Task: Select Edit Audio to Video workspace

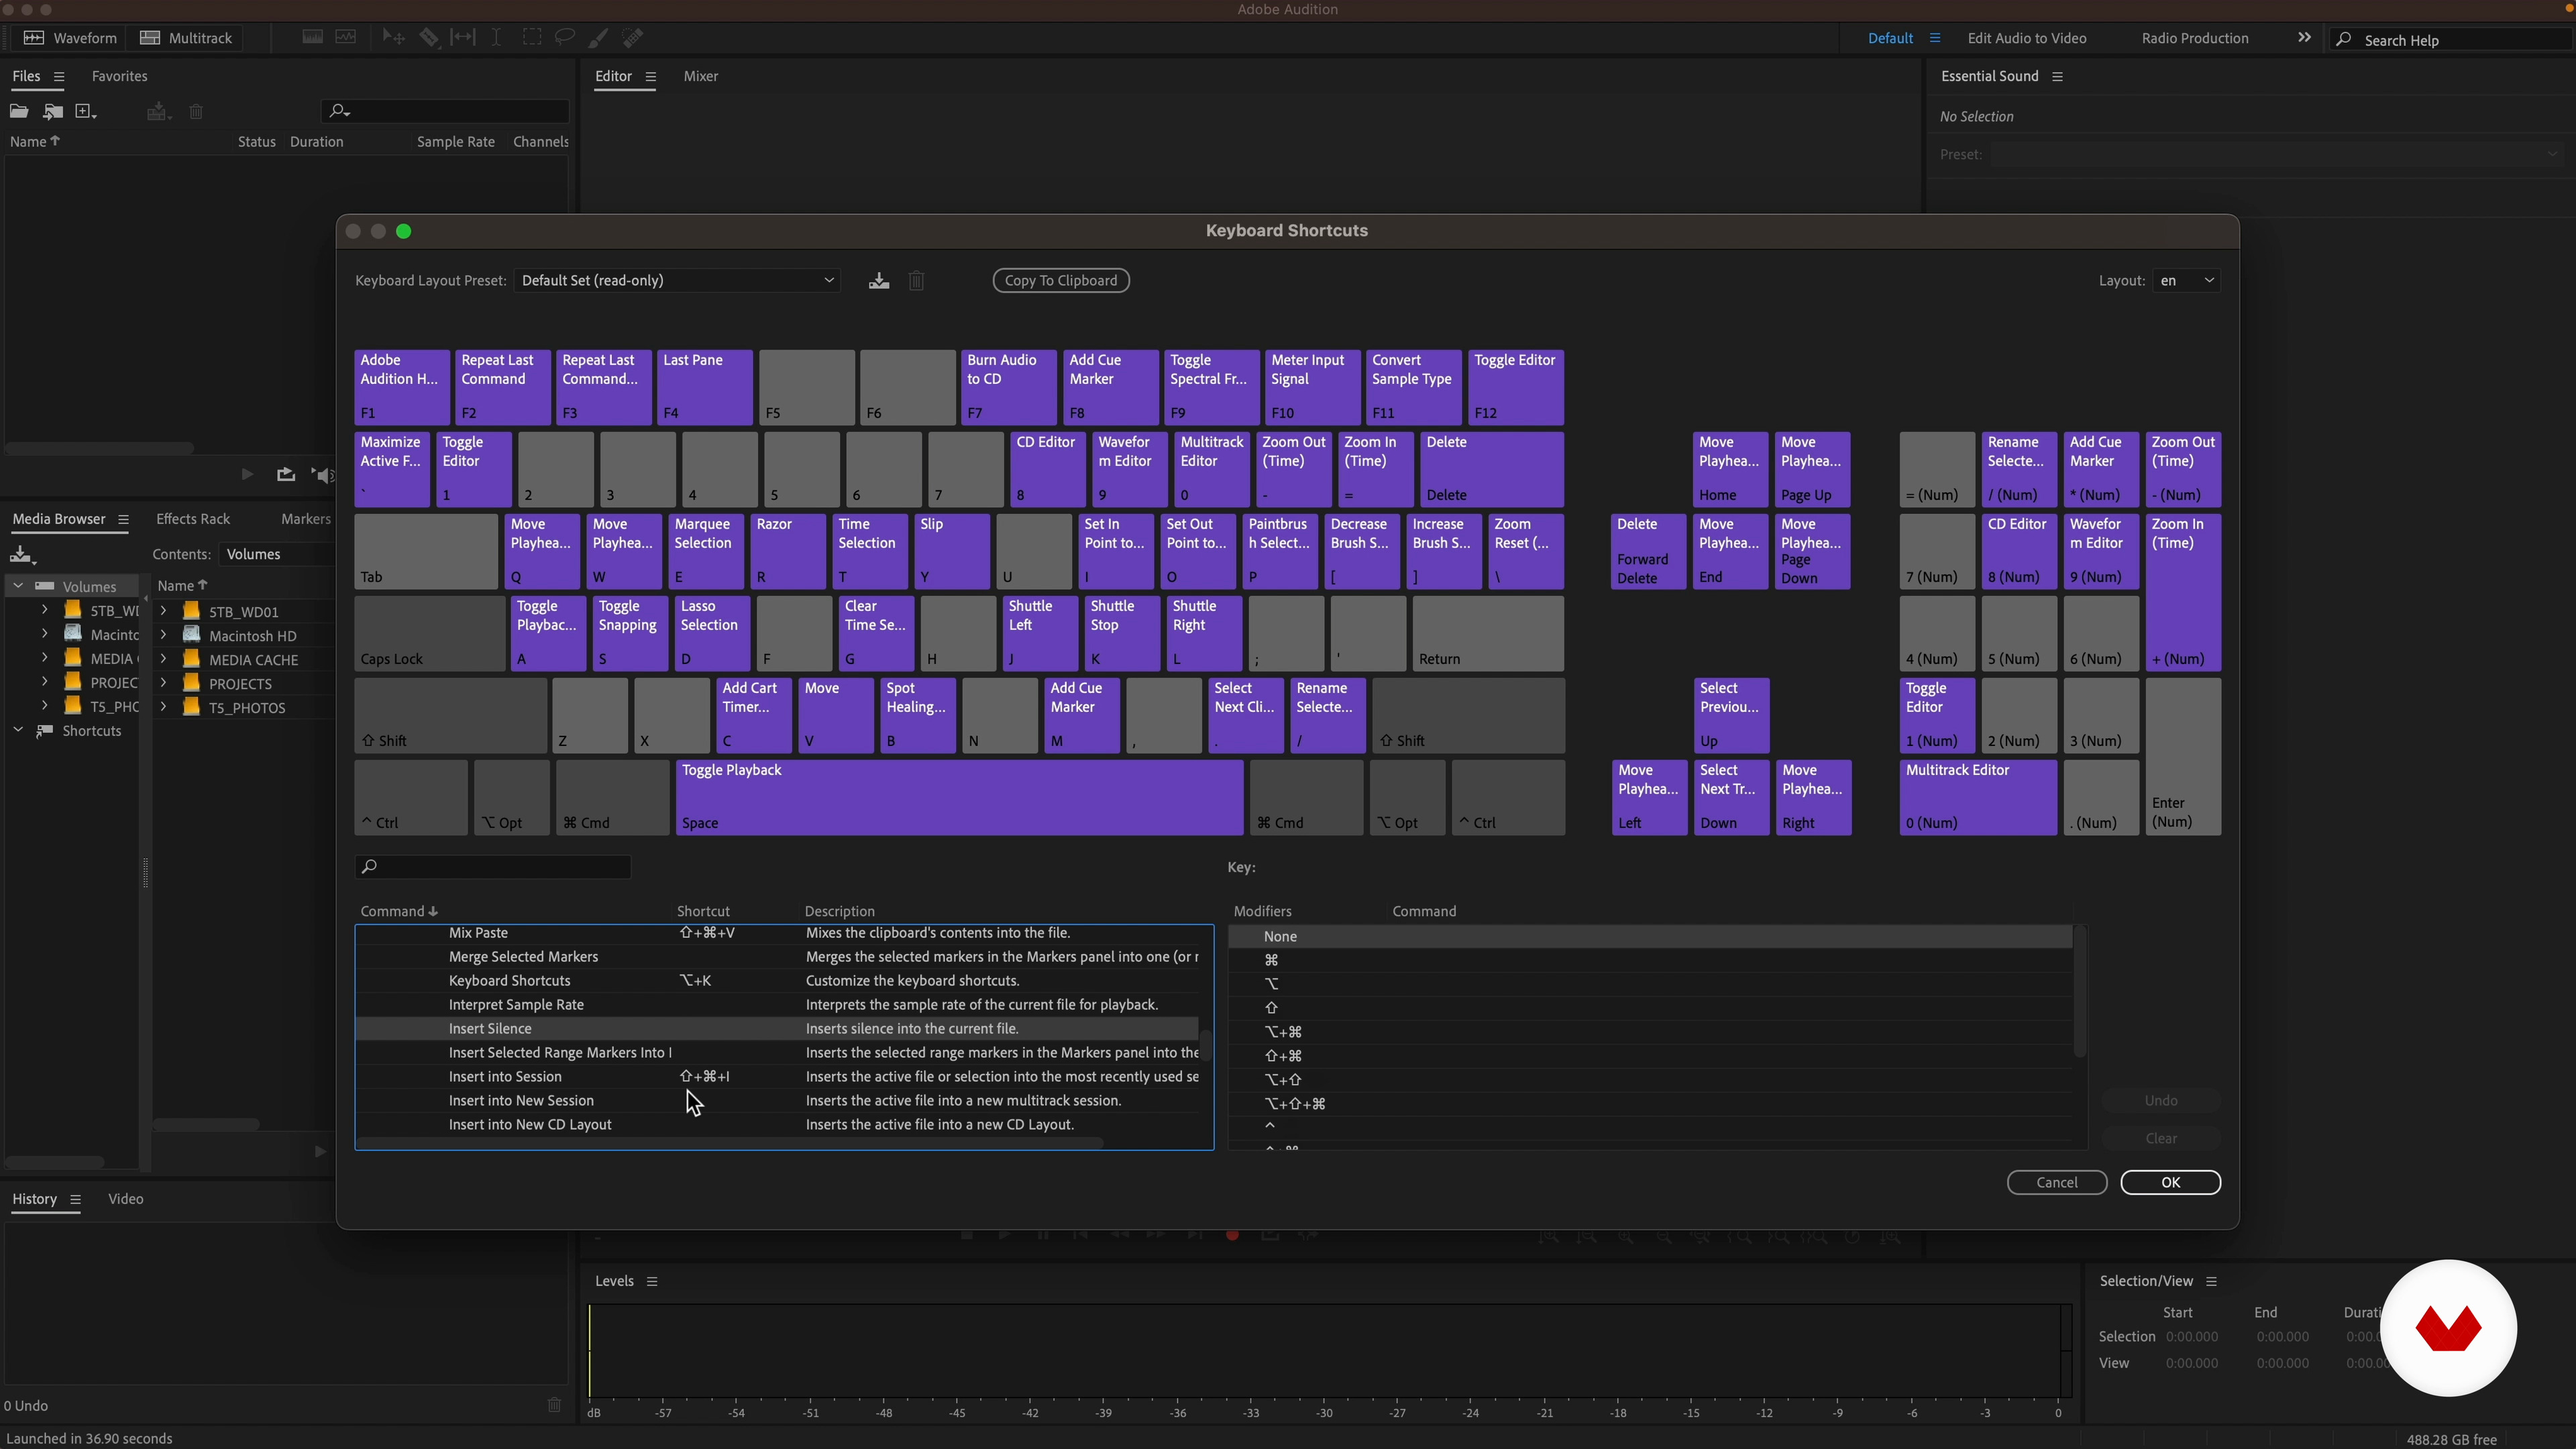Action: (2027, 38)
